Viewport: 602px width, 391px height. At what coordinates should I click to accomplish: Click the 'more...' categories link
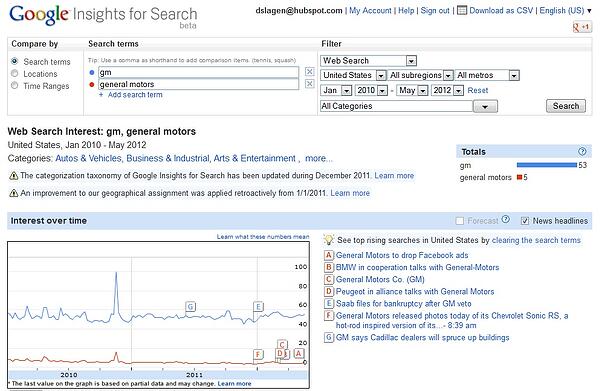click(x=319, y=158)
